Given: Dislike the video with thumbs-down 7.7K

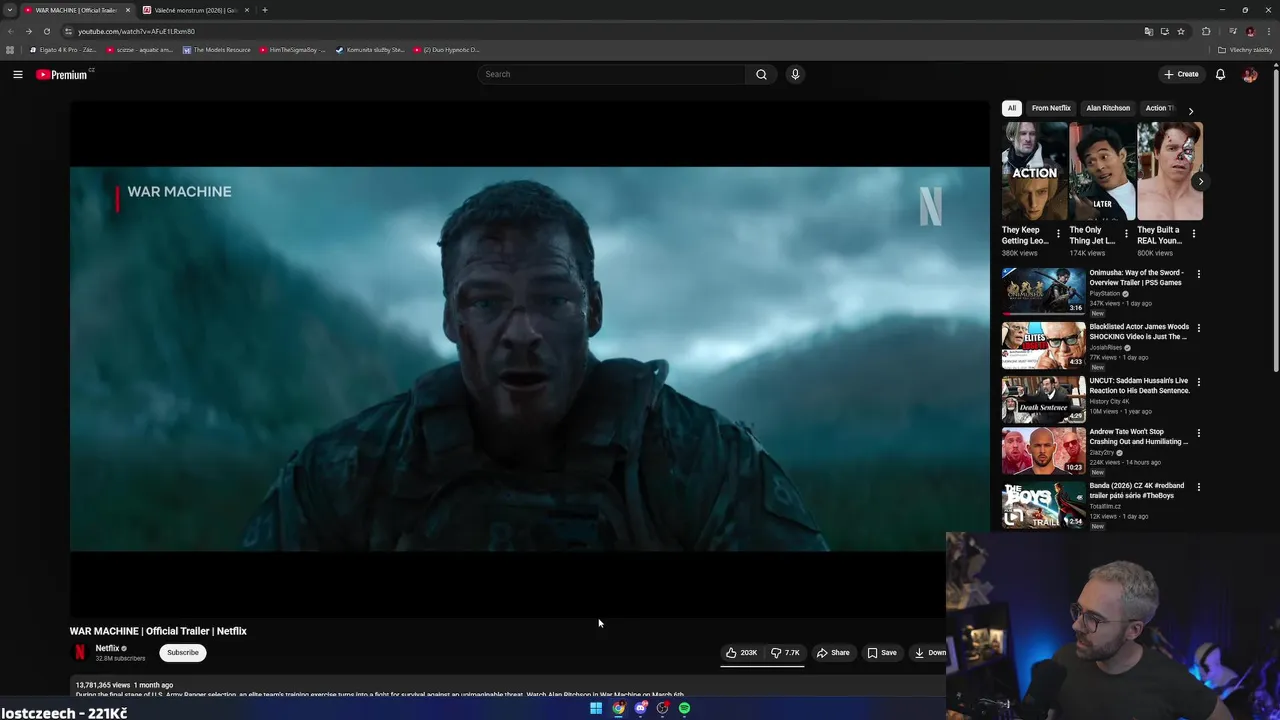Looking at the screenshot, I should 785,653.
